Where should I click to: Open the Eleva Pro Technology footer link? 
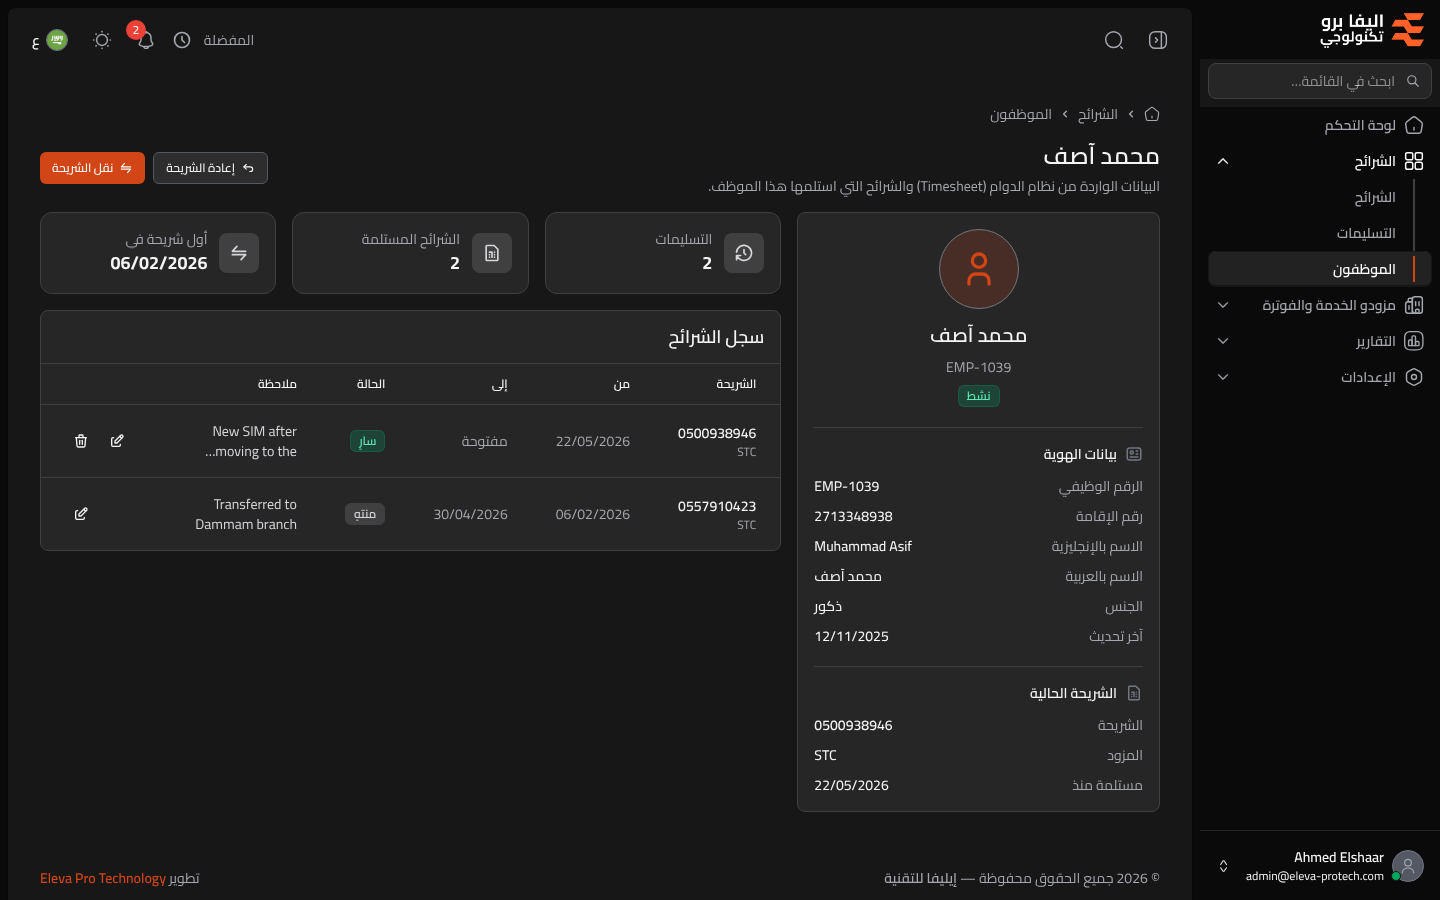[x=103, y=878]
